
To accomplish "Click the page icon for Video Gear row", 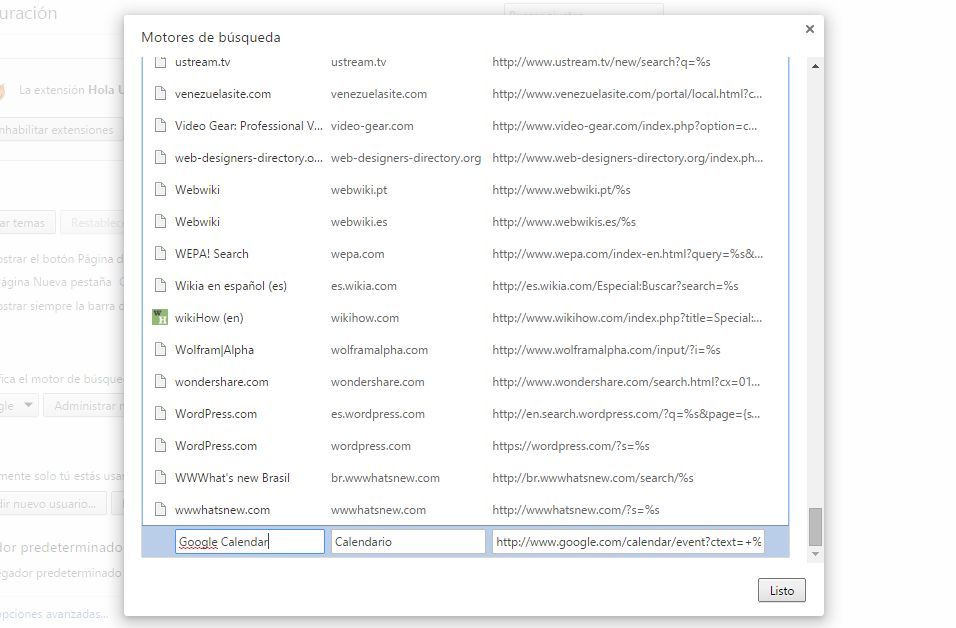I will (160, 126).
